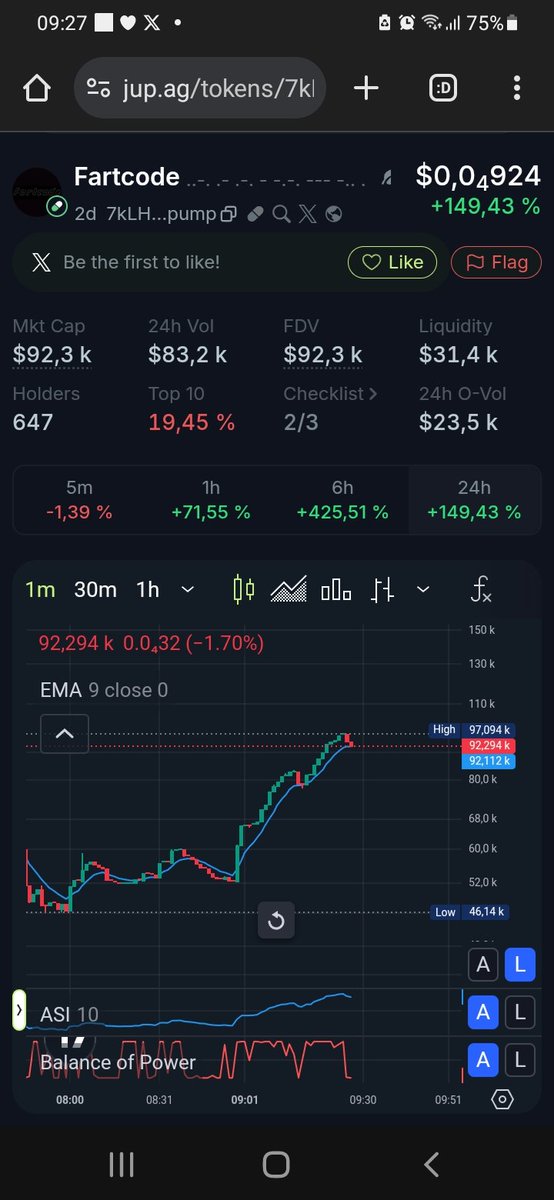This screenshot has width=554, height=1200.
Task: Open a new browser tab with plus icon
Action: [366, 89]
